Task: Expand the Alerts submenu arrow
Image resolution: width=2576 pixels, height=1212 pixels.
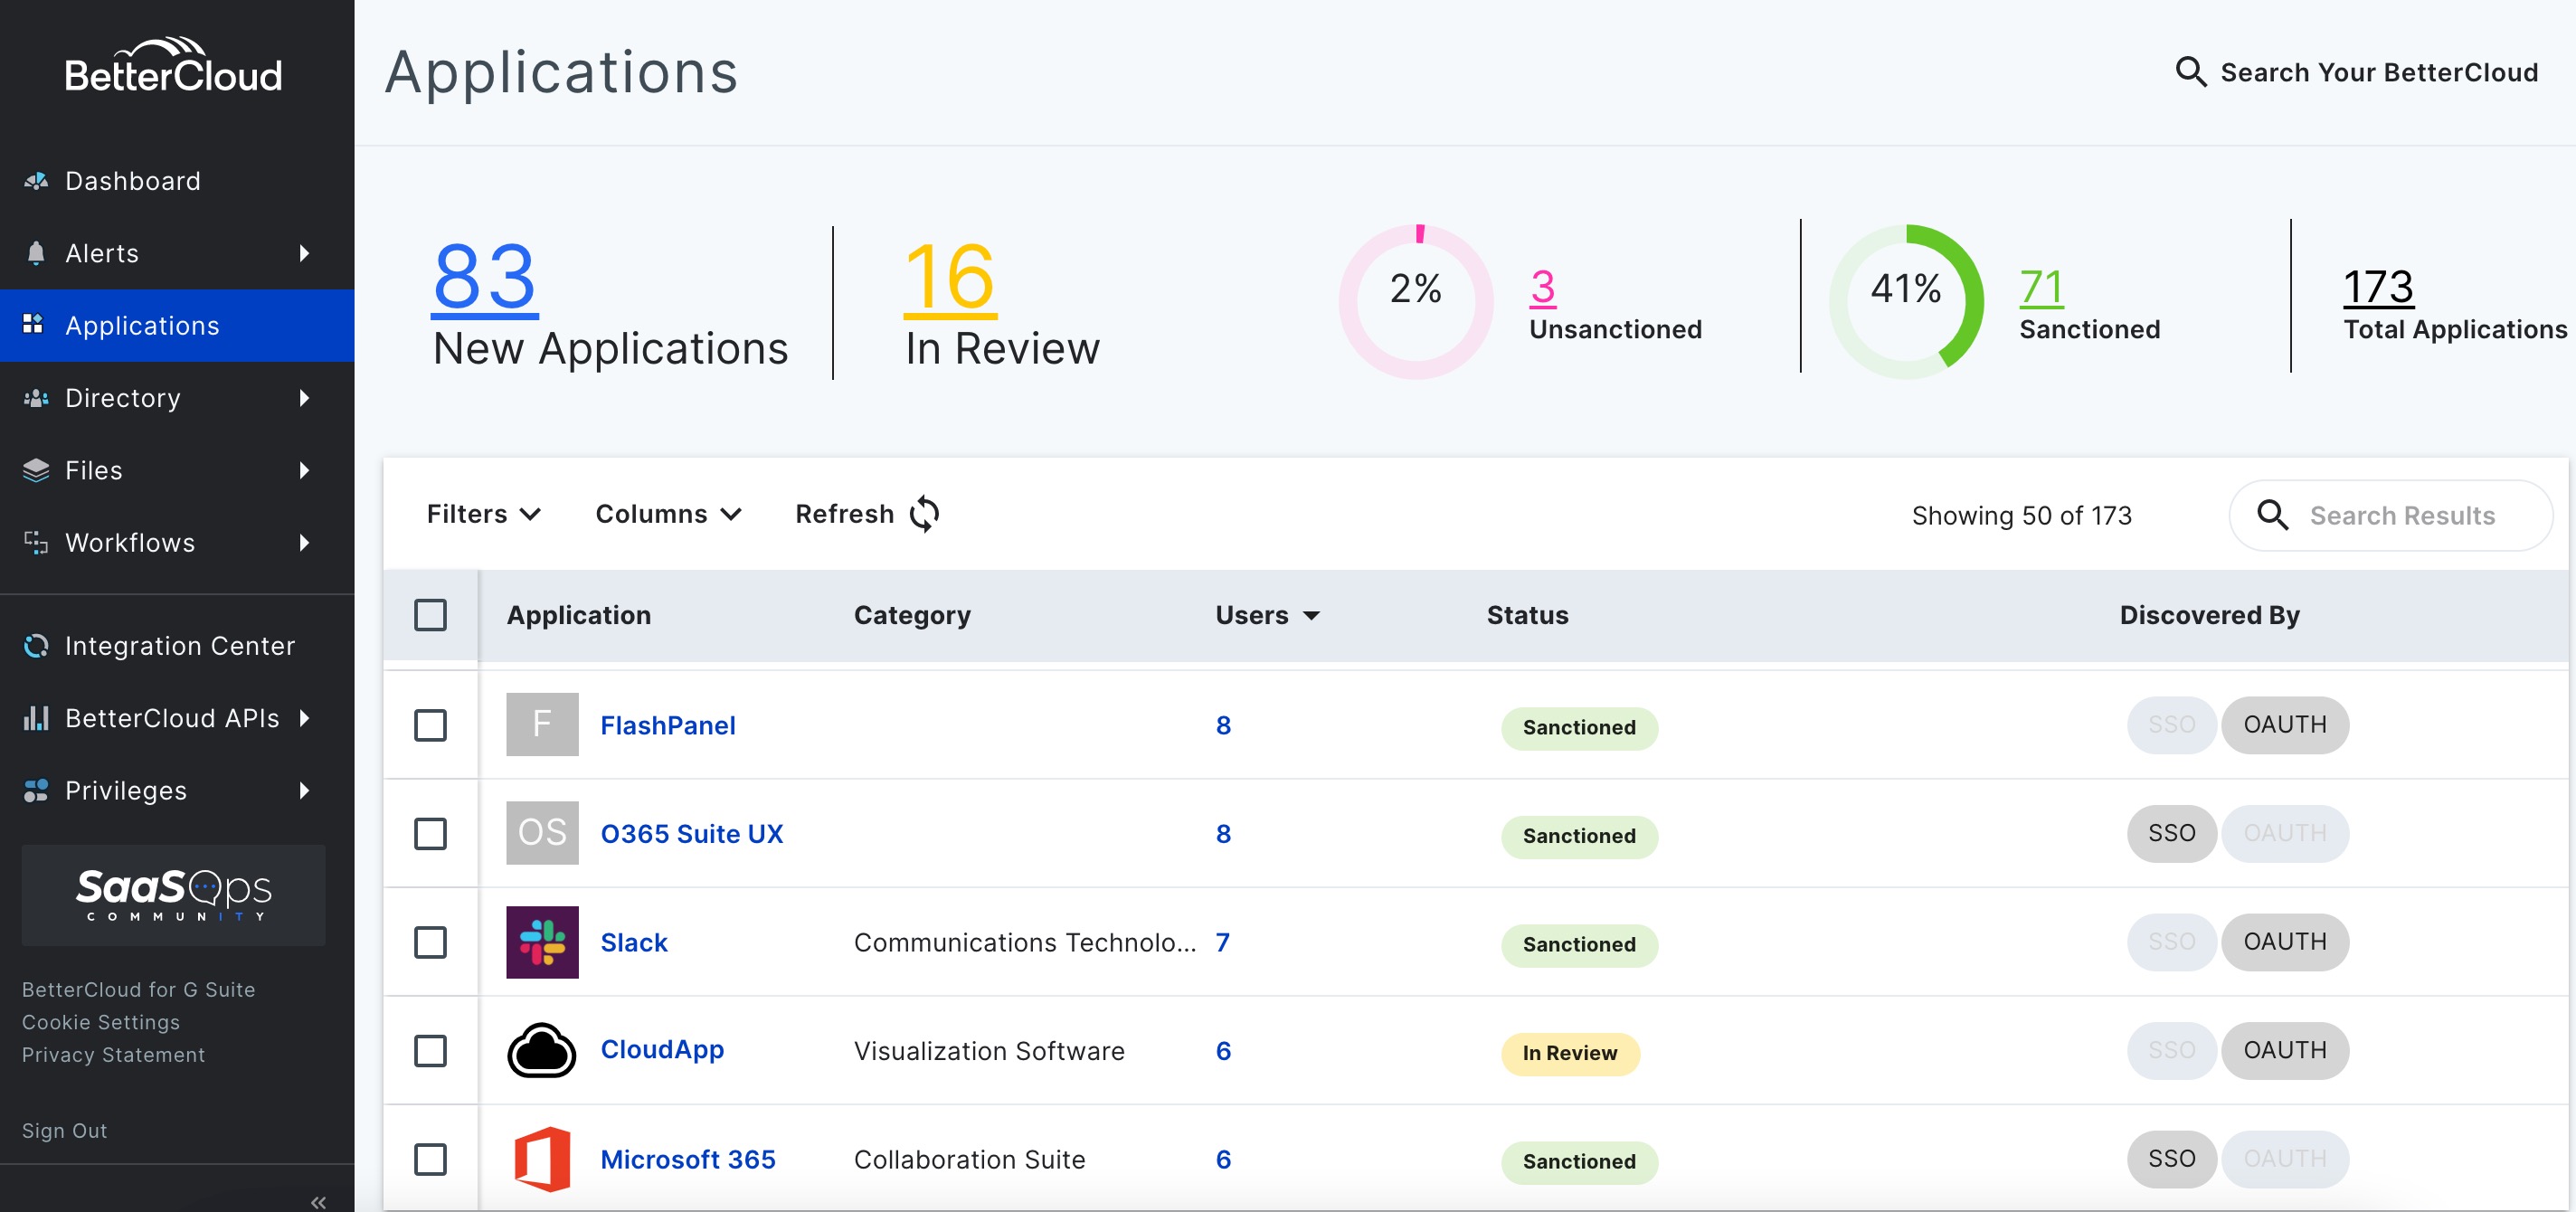Action: click(x=304, y=253)
